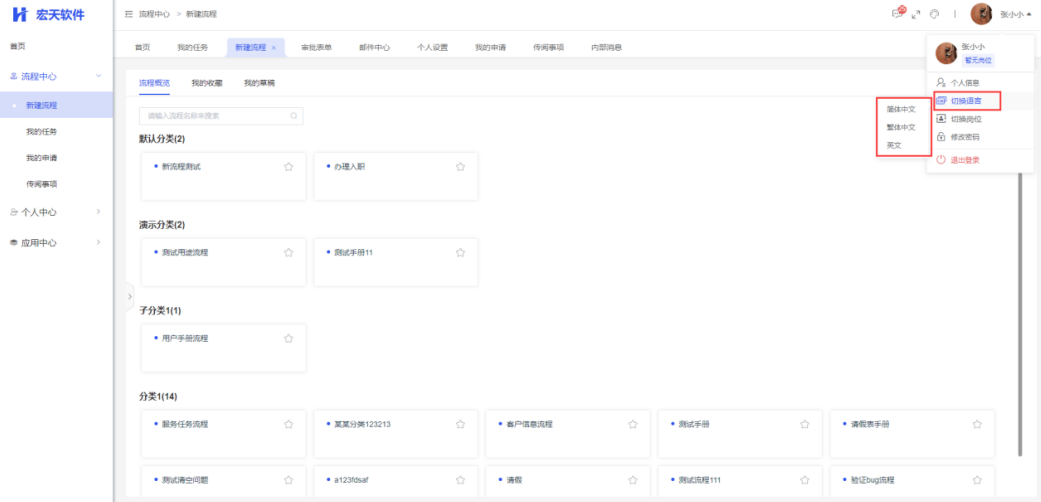Click the process name search input field
Viewport: 1041px width, 502px height.
(x=215, y=116)
